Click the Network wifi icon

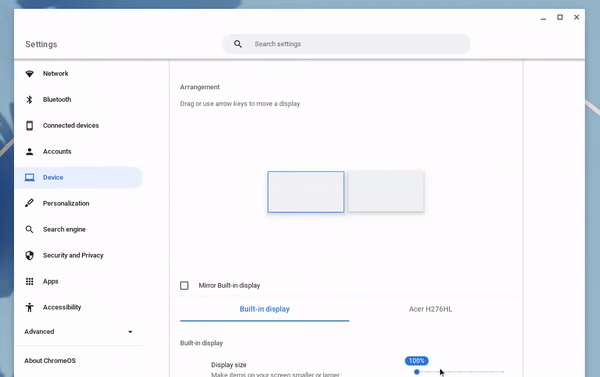click(29, 73)
